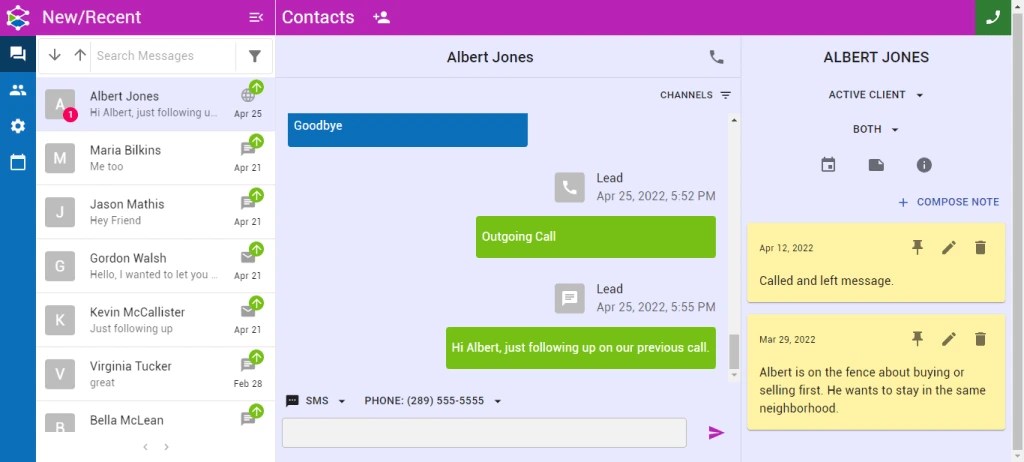The image size is (1024, 462).
Task: Click COMPOSE NOTE link
Action: 949,202
